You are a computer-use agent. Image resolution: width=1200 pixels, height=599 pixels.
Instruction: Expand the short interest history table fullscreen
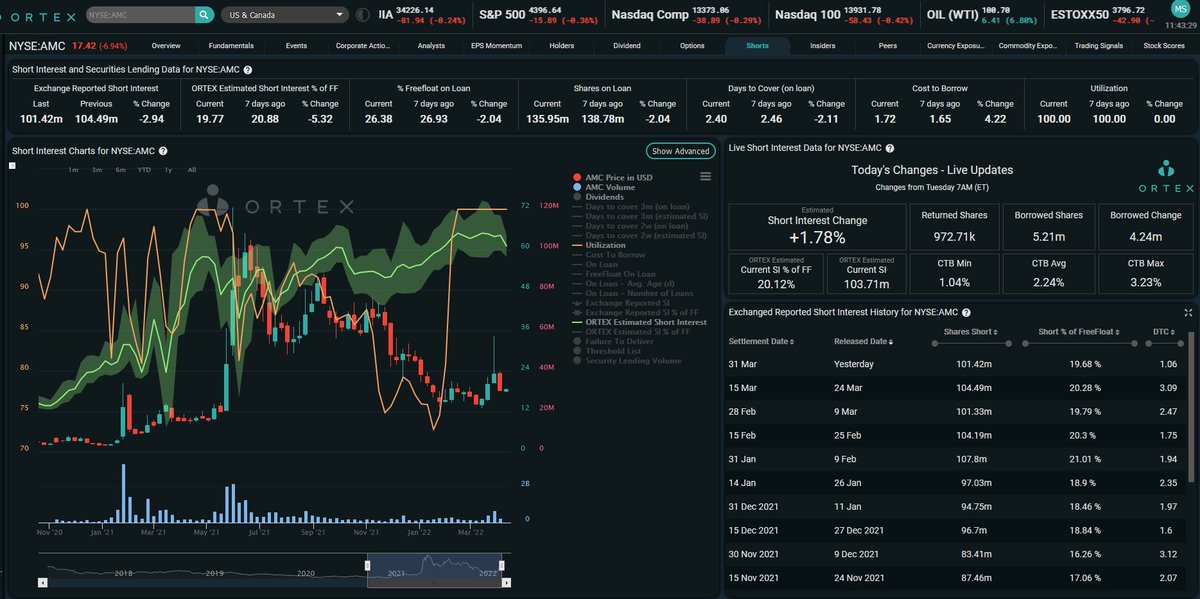tap(1187, 312)
